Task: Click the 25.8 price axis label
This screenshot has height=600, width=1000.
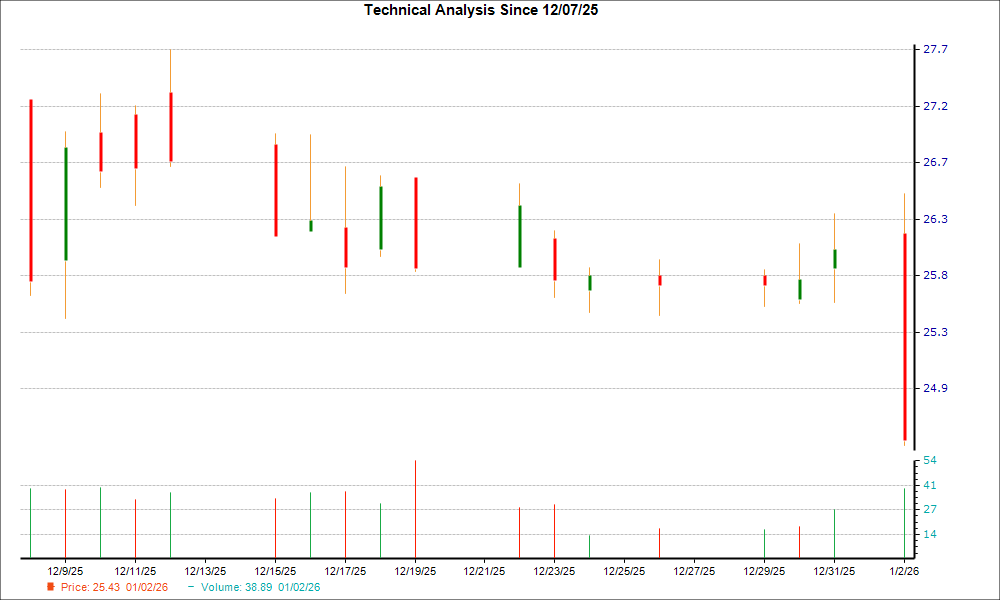Action: 936,275
